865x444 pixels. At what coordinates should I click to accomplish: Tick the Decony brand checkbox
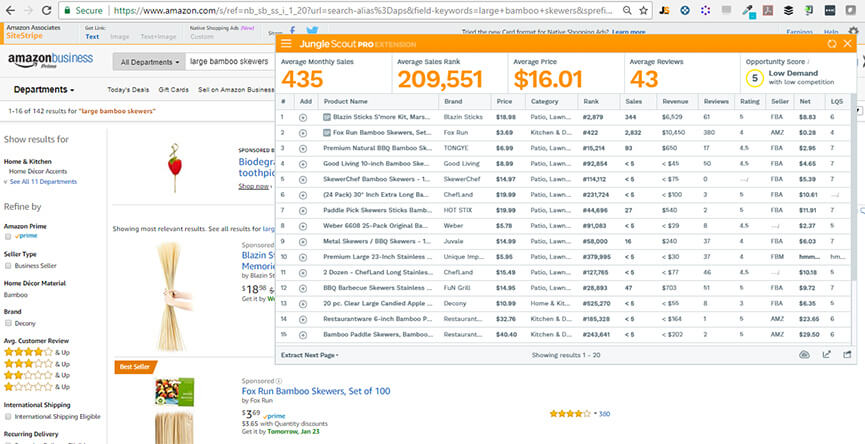(x=8, y=323)
